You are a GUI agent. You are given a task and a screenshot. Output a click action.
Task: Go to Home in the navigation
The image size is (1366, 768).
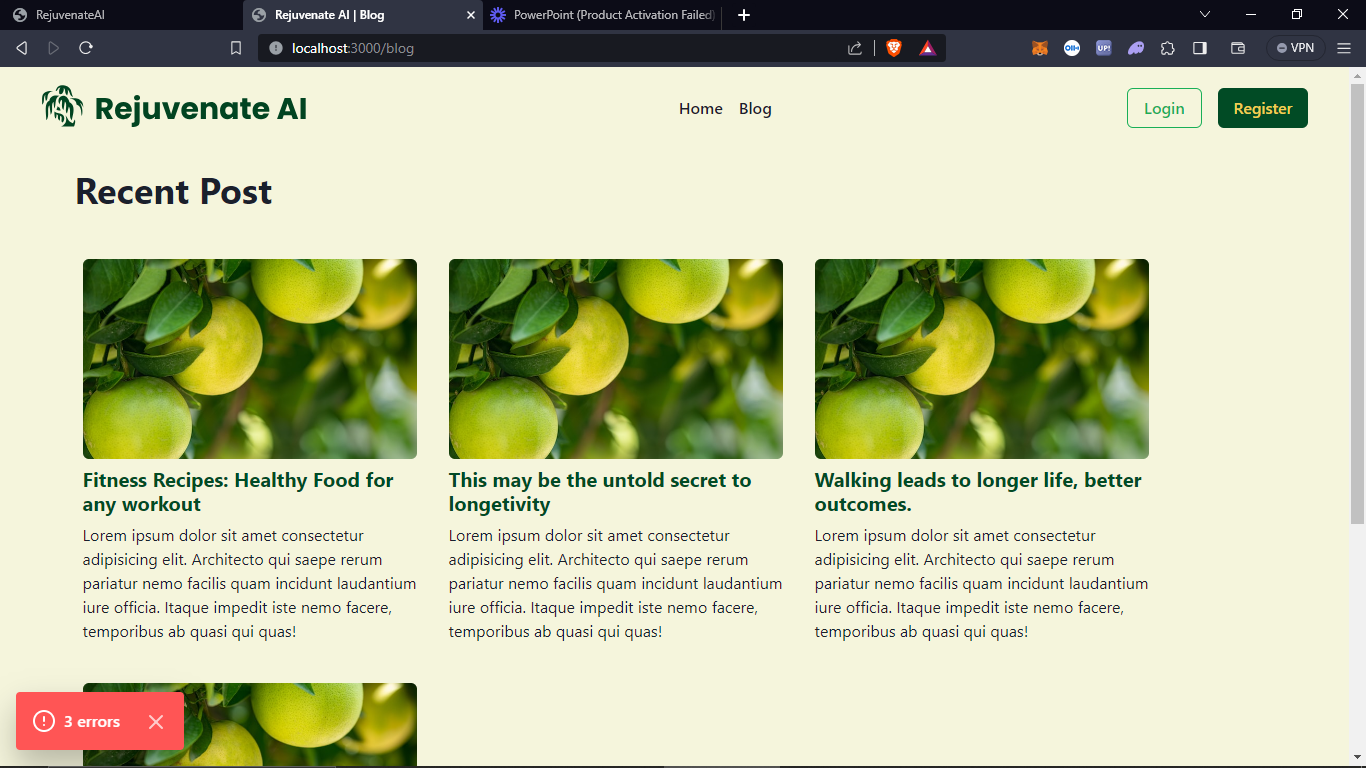pyautogui.click(x=701, y=108)
